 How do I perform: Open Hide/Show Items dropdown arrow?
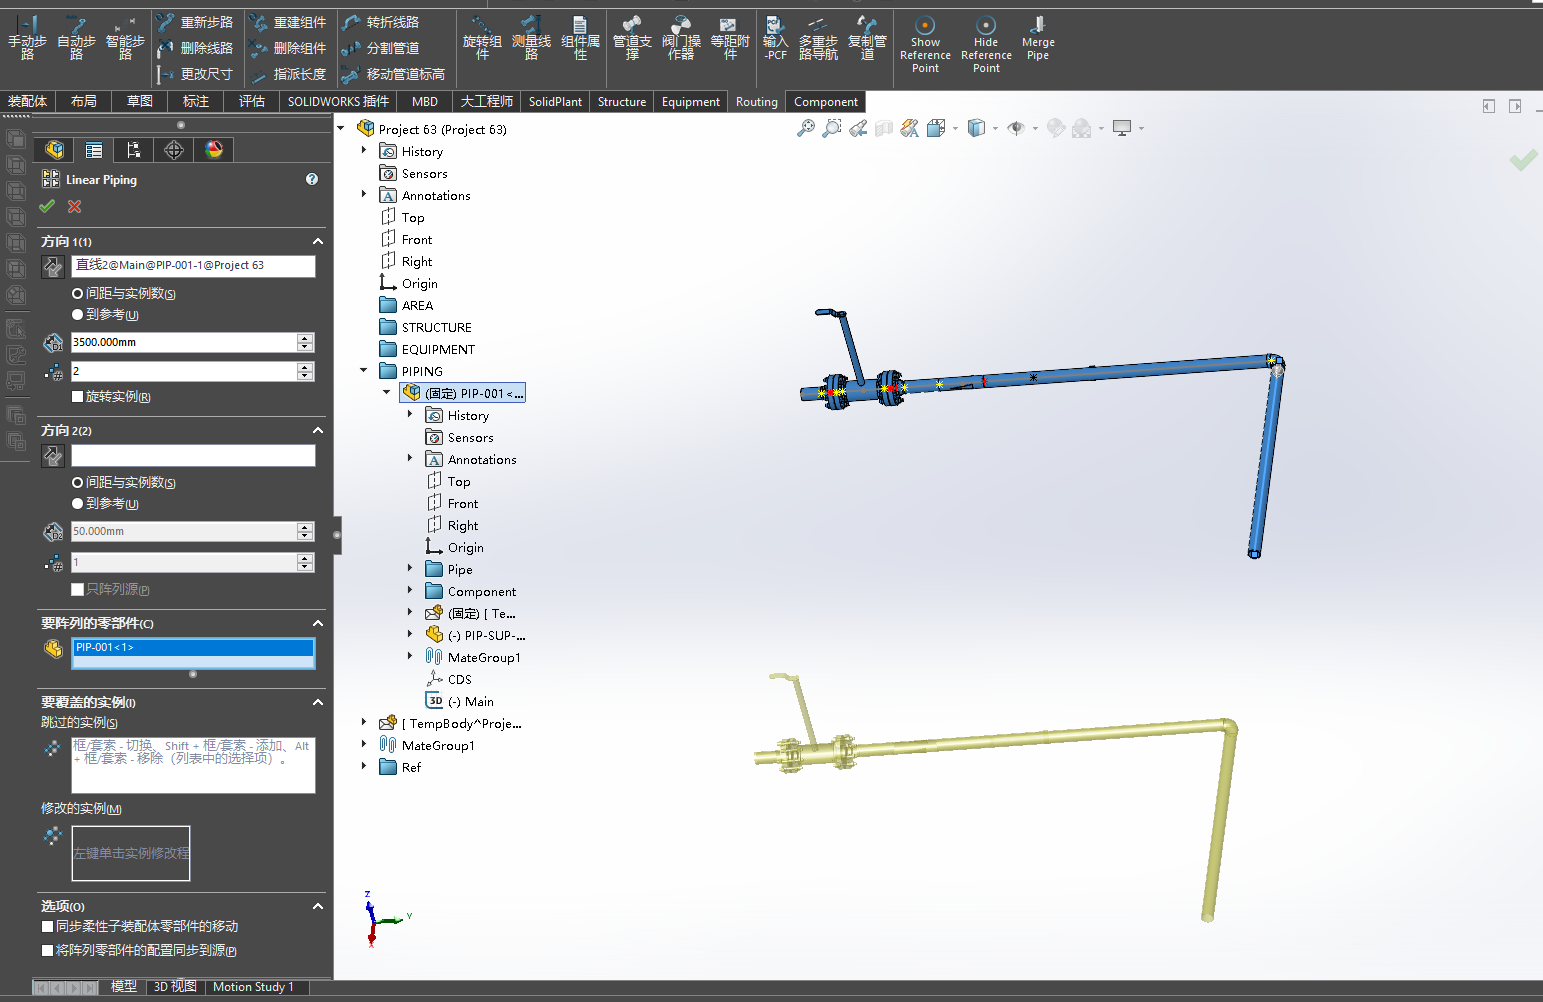[1035, 128]
